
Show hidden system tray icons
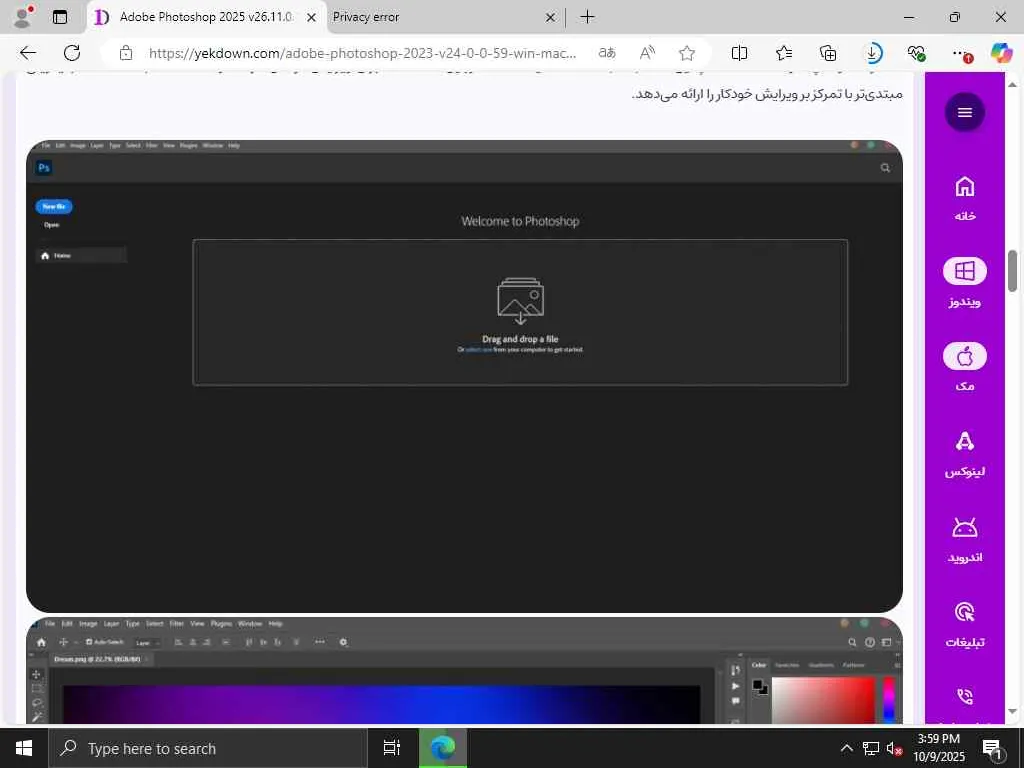coord(846,748)
